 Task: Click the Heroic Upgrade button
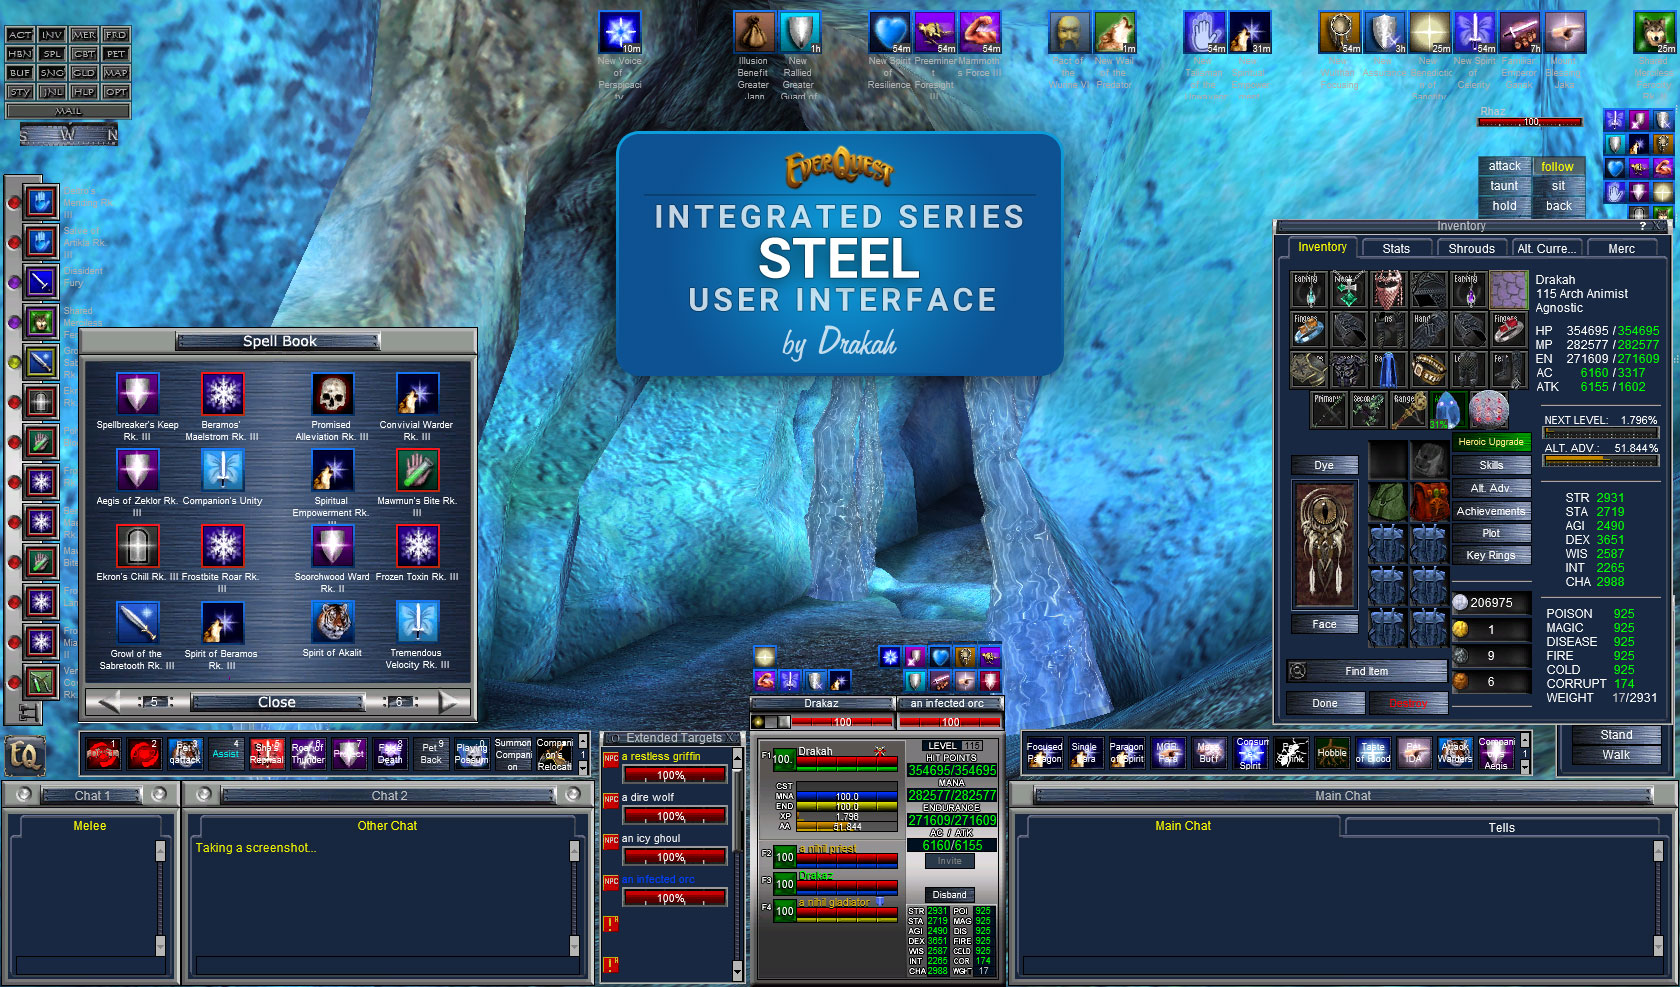(1491, 441)
